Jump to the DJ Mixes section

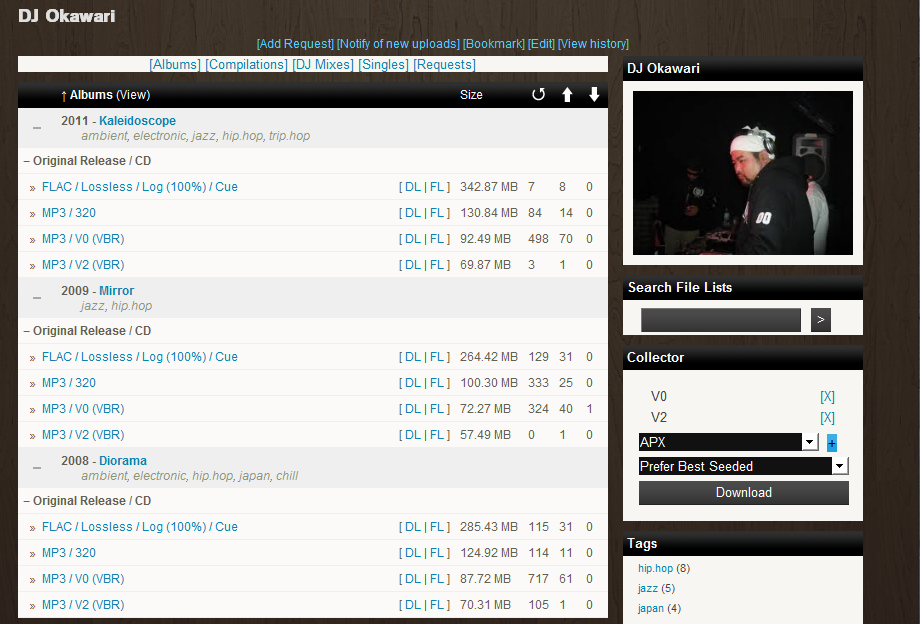tap(323, 65)
